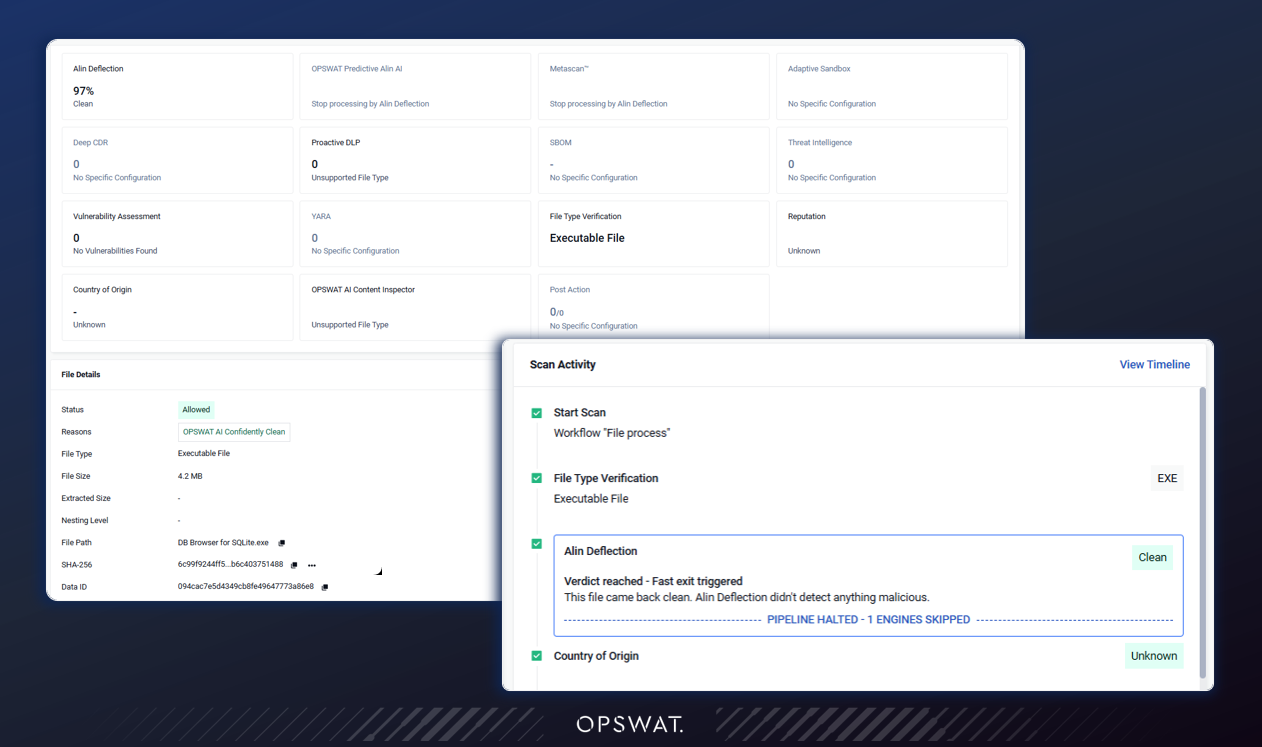Click the Allowed status badge
The width and height of the screenshot is (1262, 747).
196,410
